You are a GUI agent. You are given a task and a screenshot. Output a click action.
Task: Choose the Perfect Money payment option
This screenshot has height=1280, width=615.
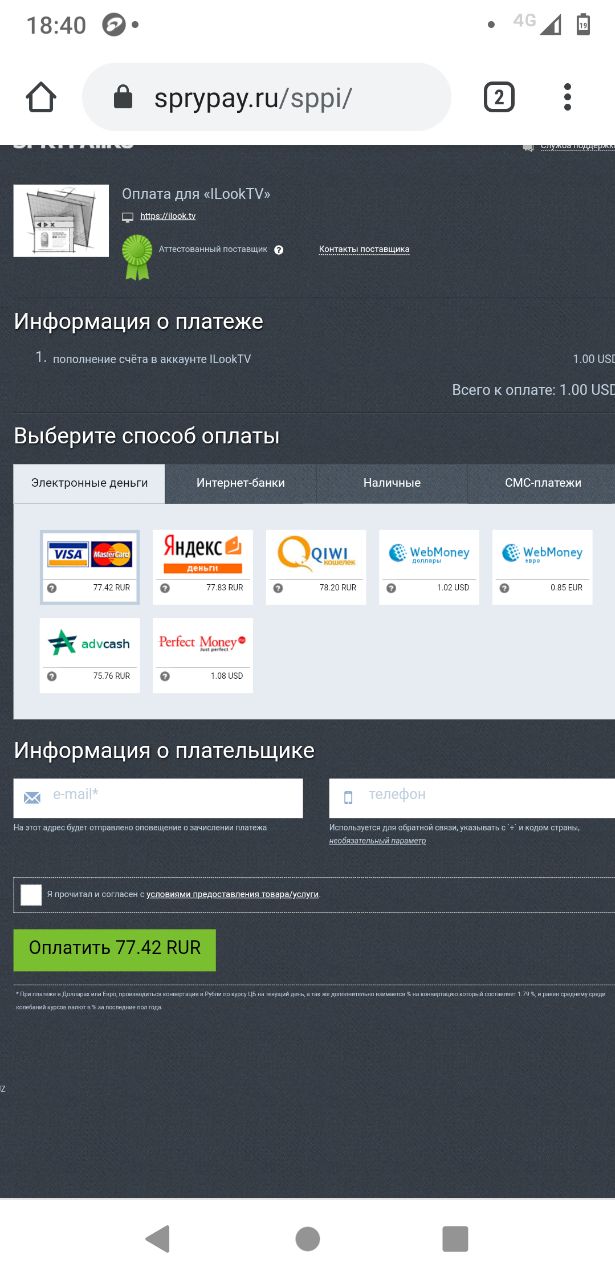pyautogui.click(x=203, y=655)
